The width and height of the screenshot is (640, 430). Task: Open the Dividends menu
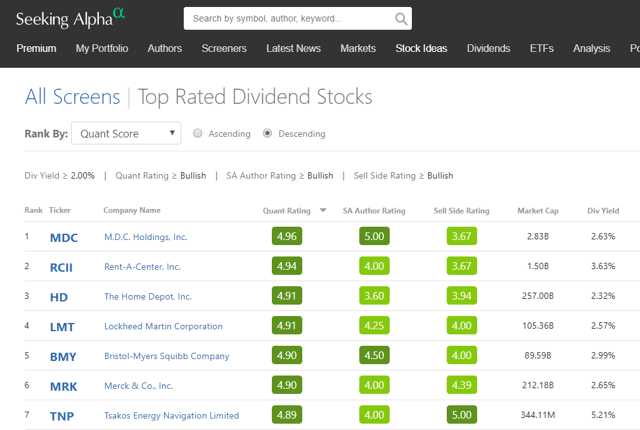pyautogui.click(x=489, y=48)
